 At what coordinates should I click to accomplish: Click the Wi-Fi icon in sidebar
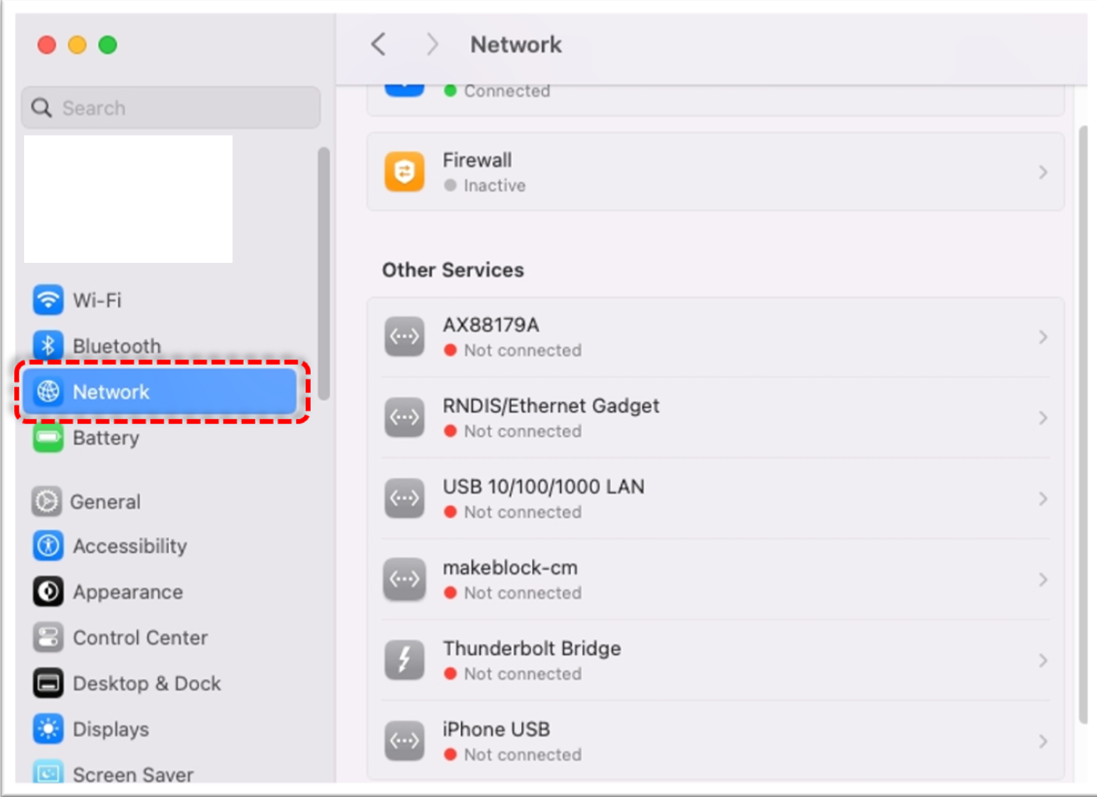pyautogui.click(x=48, y=300)
